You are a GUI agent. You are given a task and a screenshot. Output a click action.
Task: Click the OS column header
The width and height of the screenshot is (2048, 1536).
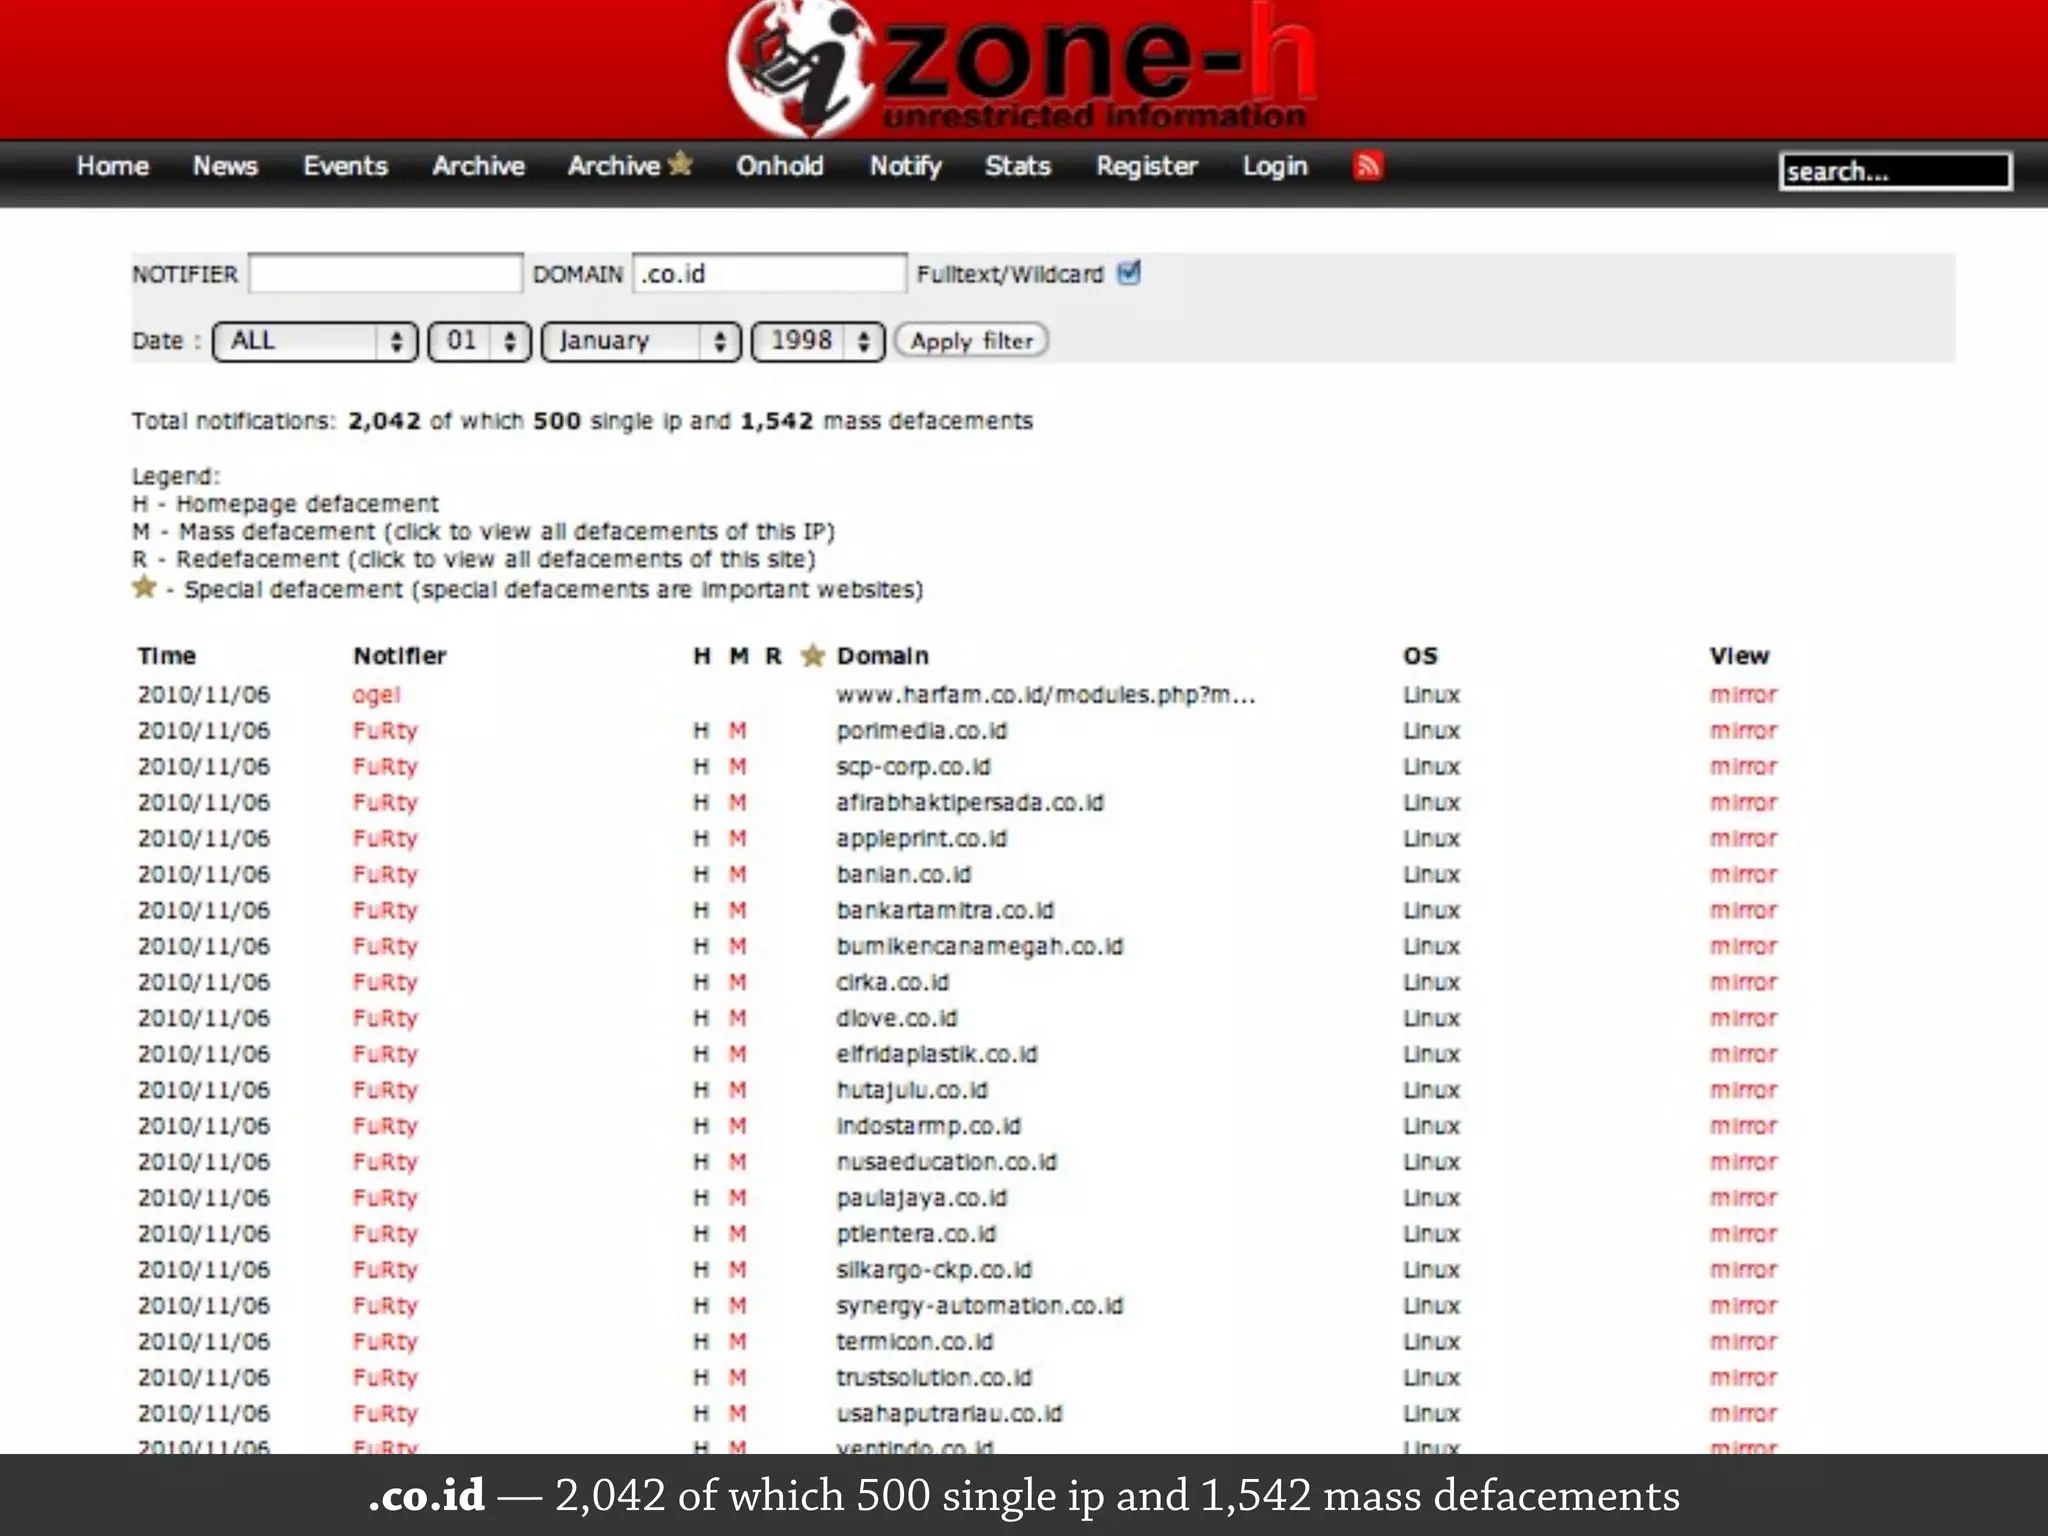[x=1421, y=656]
